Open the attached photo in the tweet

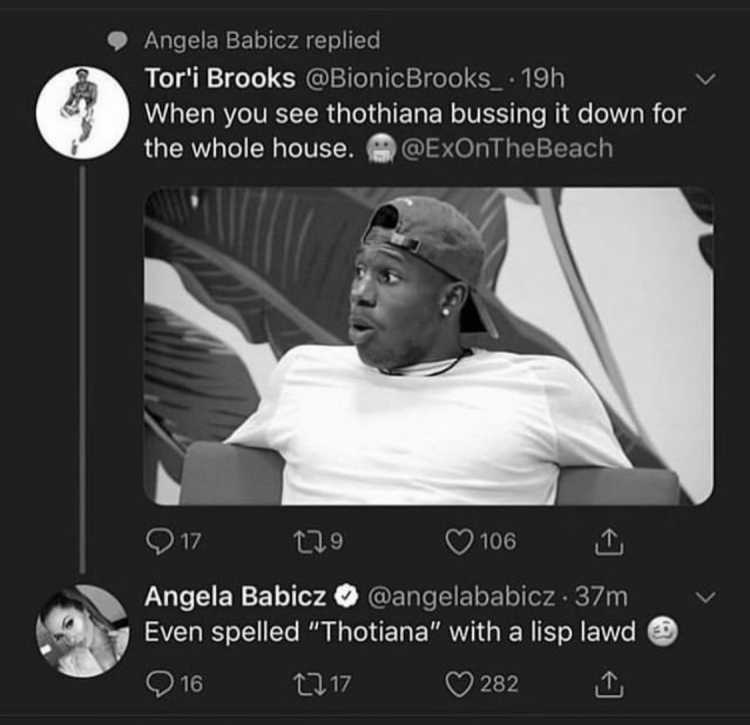pos(429,346)
